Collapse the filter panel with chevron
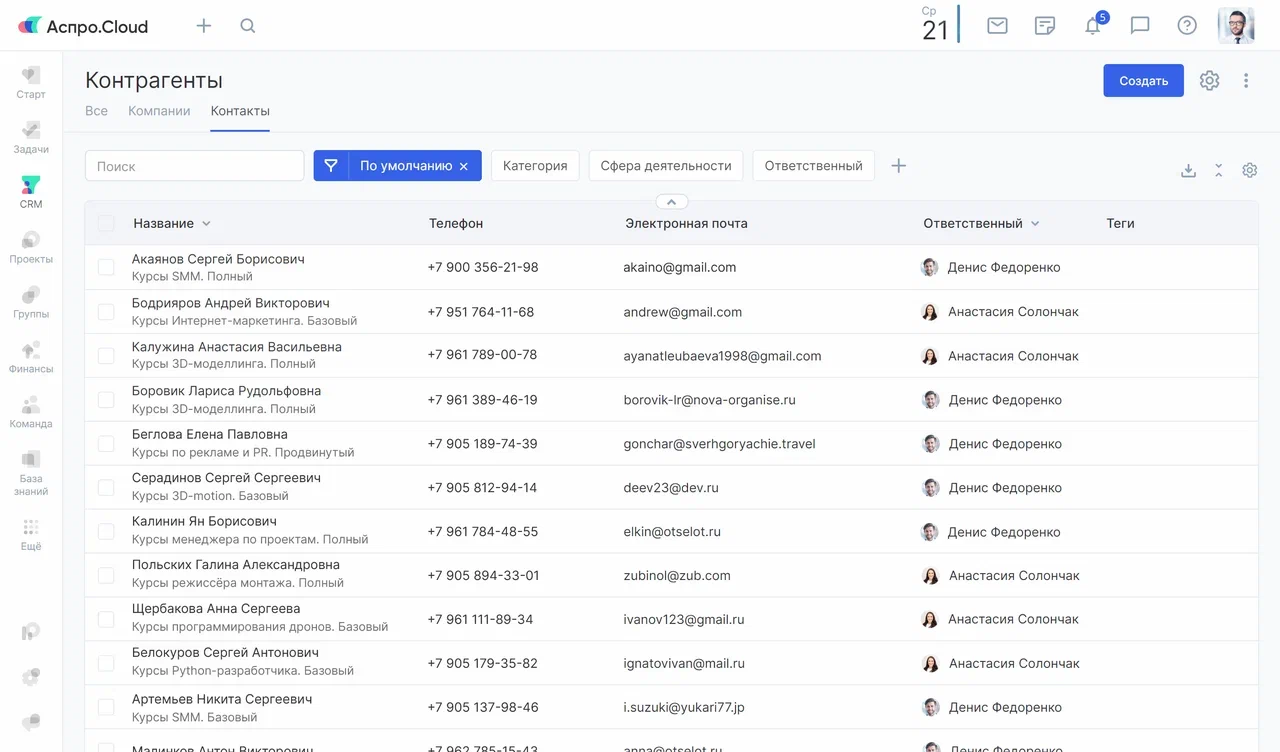The image size is (1280, 752). (x=671, y=202)
